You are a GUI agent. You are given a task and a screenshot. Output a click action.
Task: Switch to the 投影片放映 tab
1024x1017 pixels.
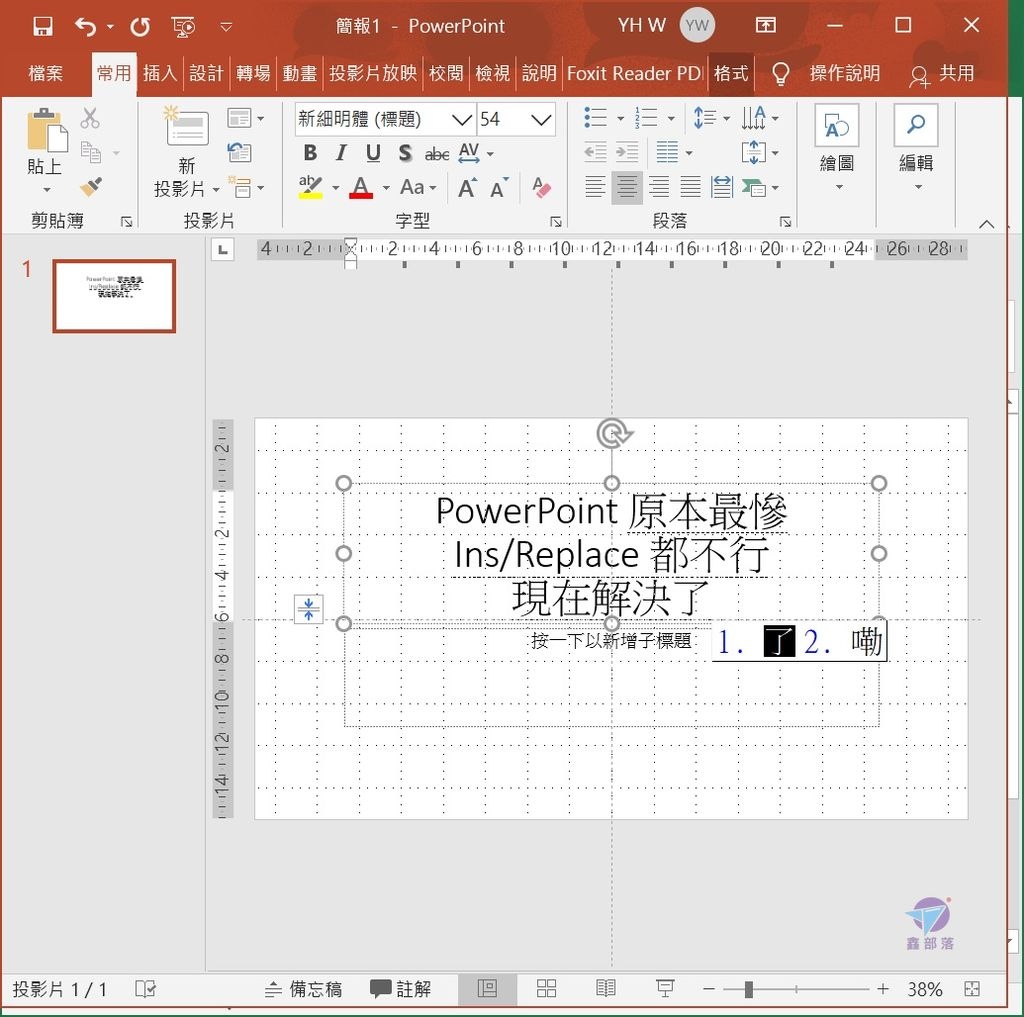pyautogui.click(x=373, y=73)
